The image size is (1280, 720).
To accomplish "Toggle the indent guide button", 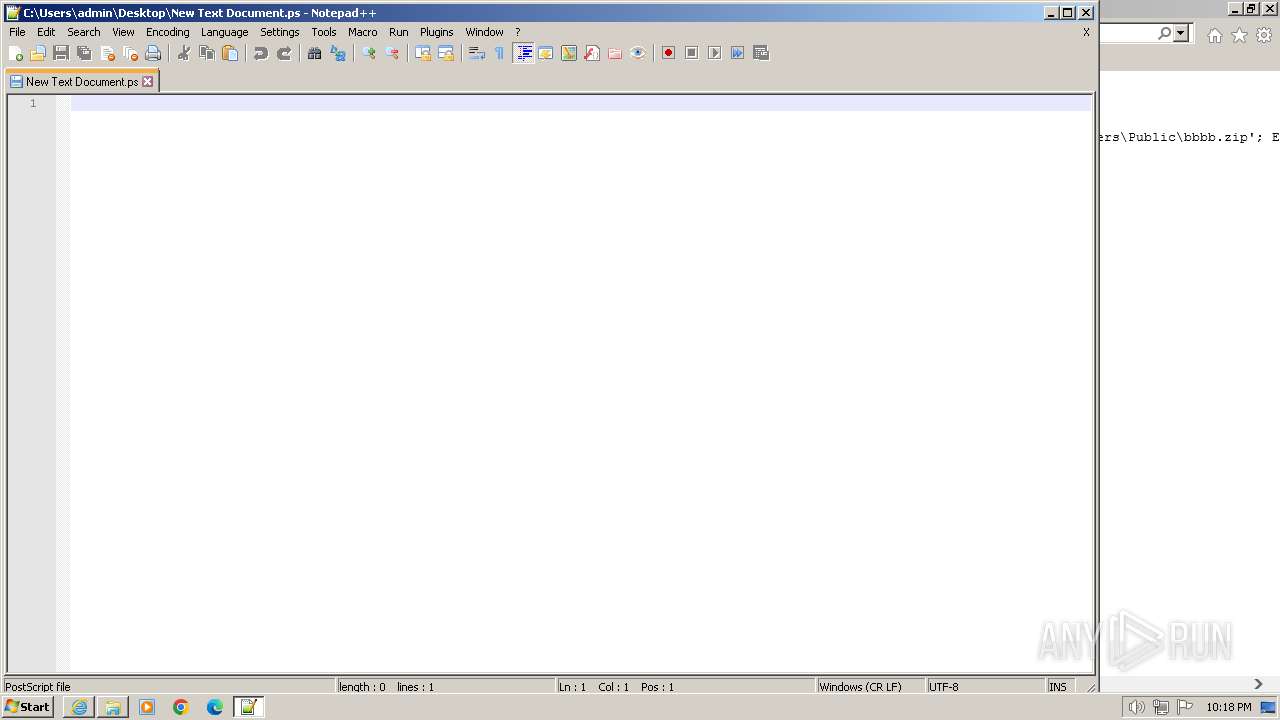I will (x=523, y=53).
